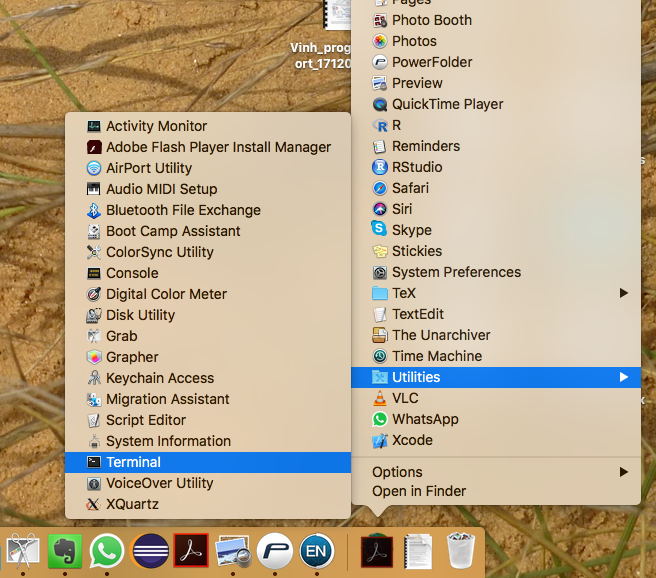Launch Terminal from the Utilities submenu
The width and height of the screenshot is (656, 578).
tap(133, 462)
